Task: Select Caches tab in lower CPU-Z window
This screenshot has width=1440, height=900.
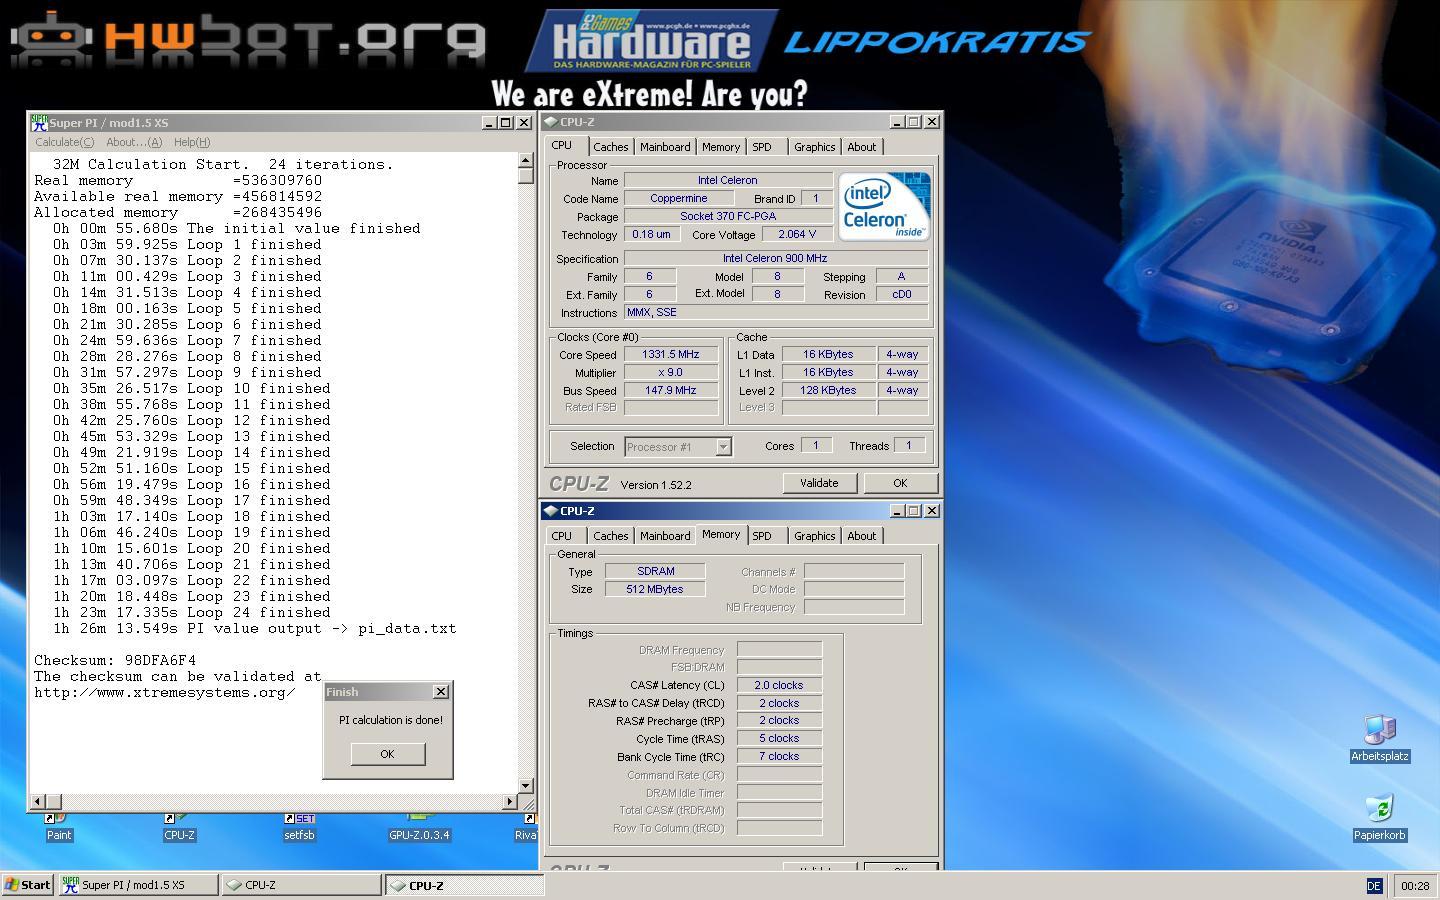Action: coord(610,536)
